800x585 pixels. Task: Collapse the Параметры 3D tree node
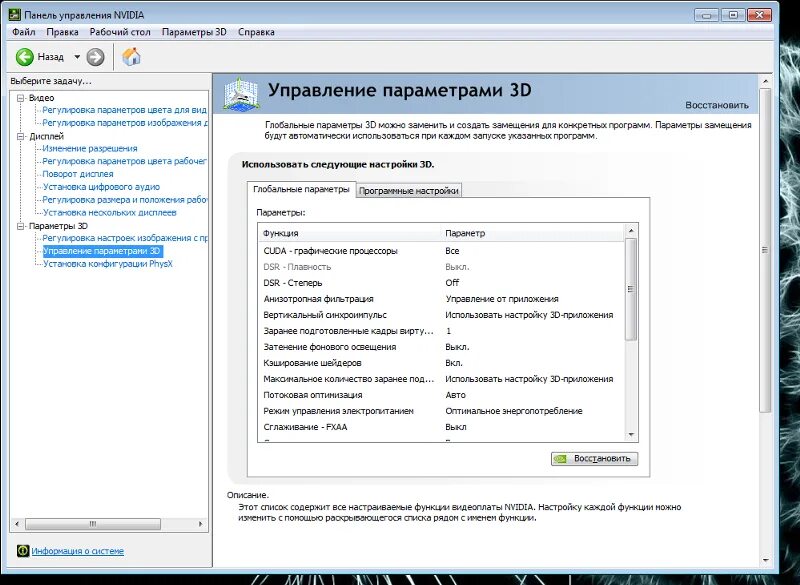click(x=20, y=226)
